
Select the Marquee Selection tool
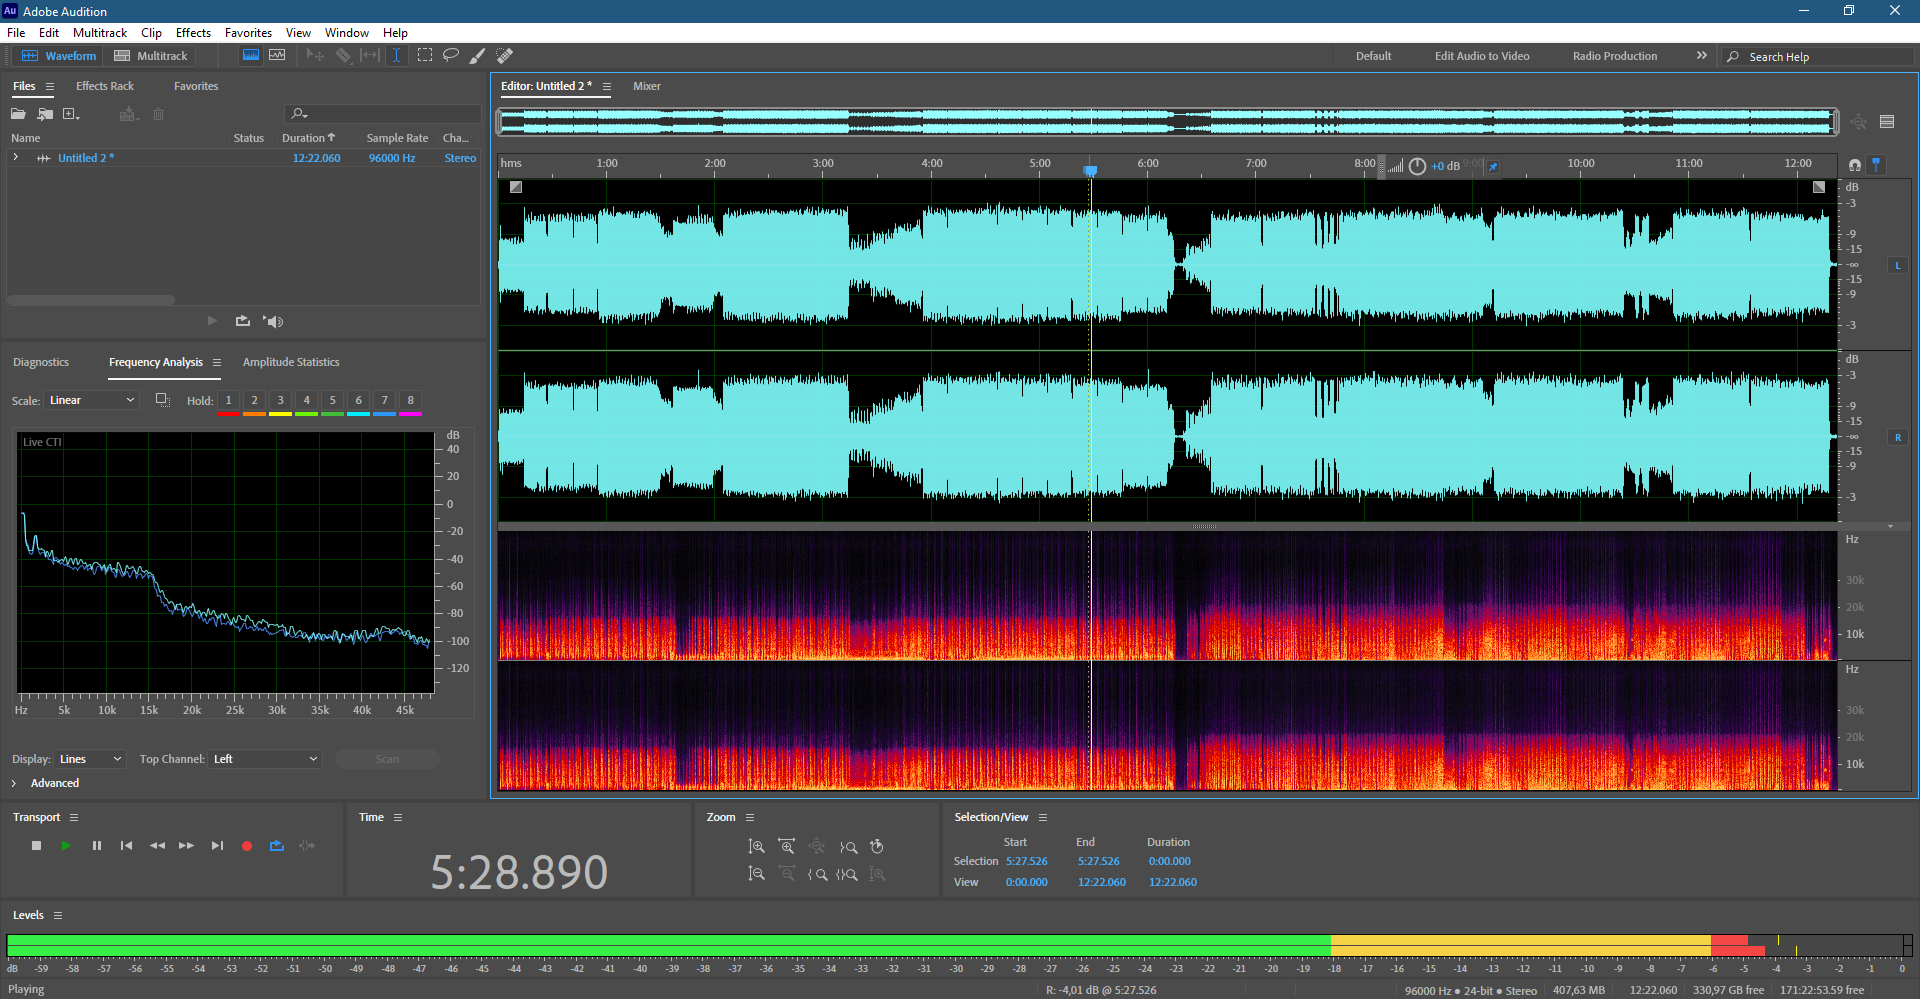click(x=425, y=55)
